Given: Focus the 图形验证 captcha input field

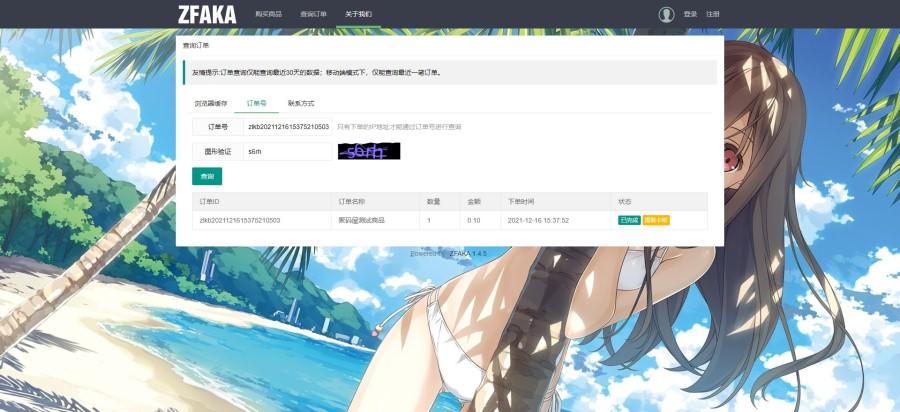Looking at the screenshot, I should tap(288, 151).
